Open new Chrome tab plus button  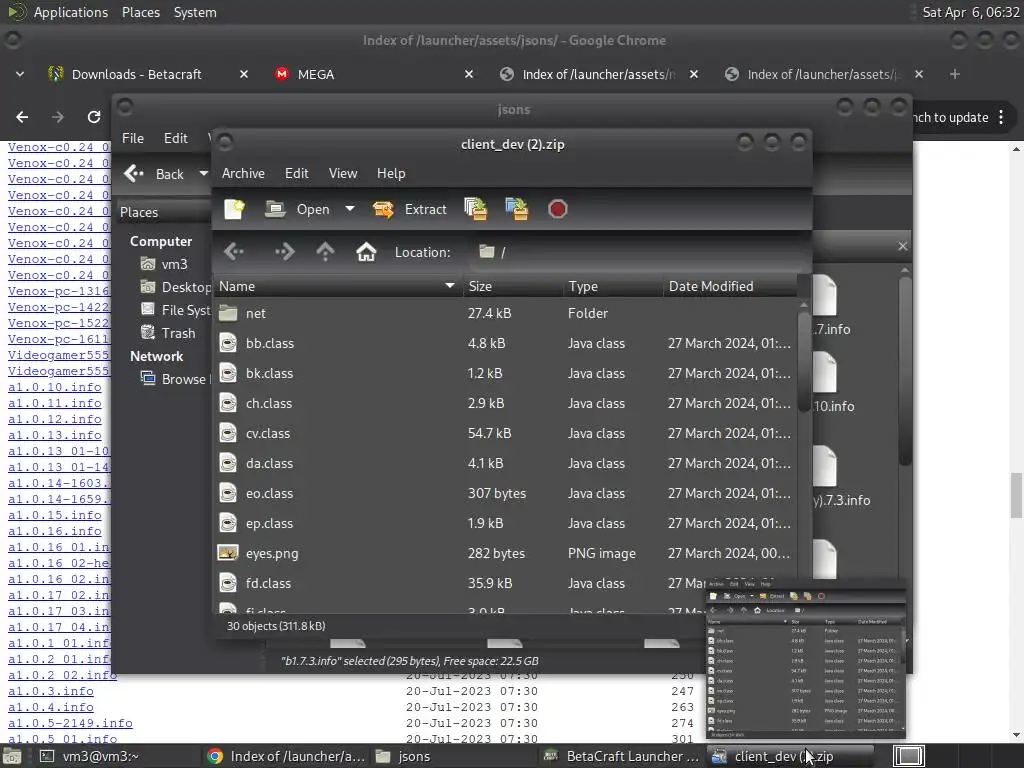(x=955, y=74)
